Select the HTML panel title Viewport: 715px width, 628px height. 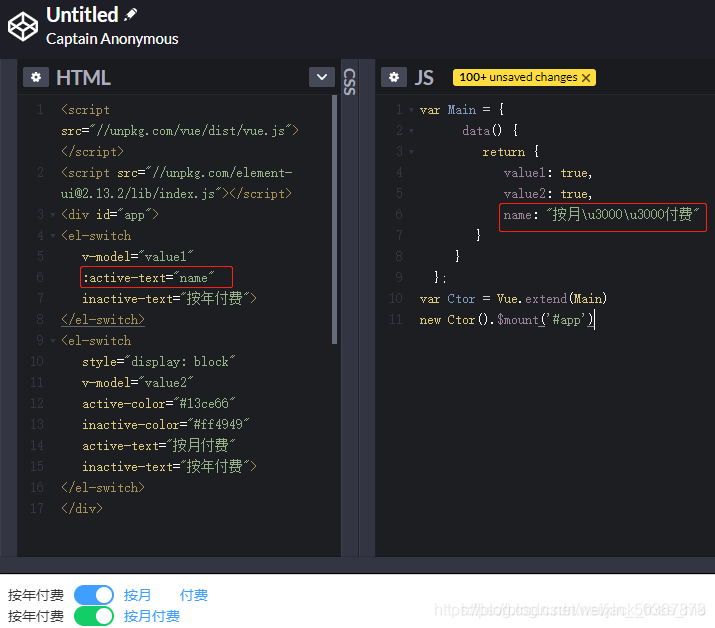point(83,78)
